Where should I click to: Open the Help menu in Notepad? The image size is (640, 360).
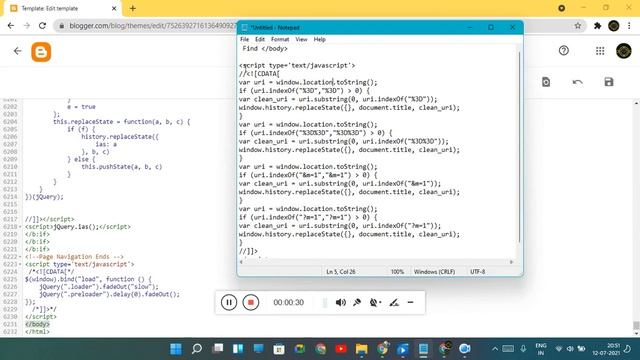click(320, 39)
